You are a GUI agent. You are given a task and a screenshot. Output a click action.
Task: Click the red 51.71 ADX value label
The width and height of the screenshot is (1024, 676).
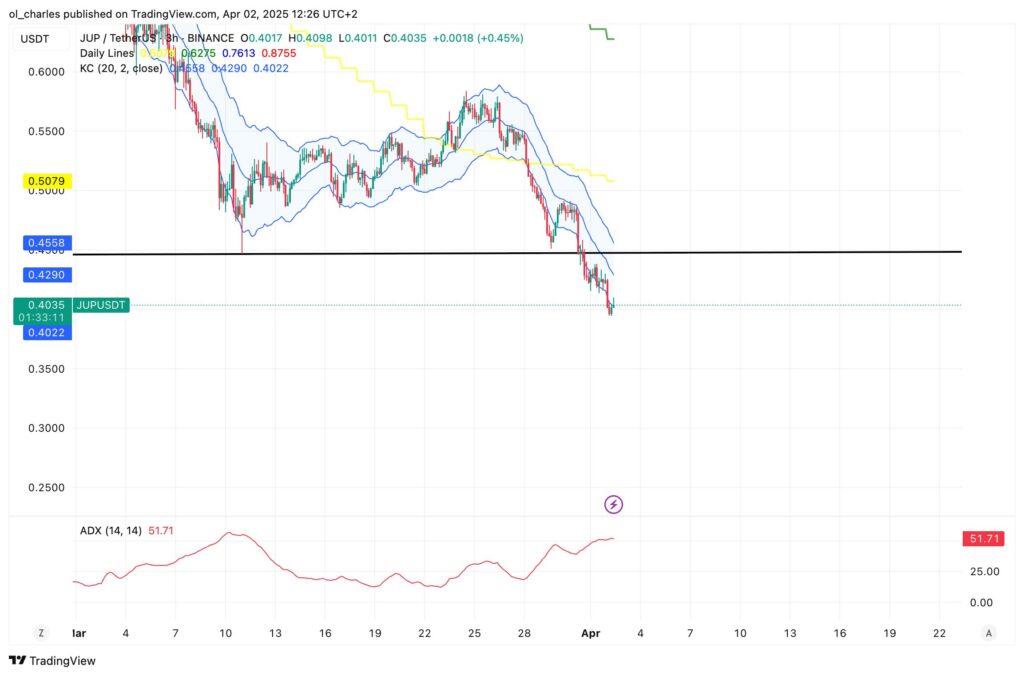tap(984, 538)
